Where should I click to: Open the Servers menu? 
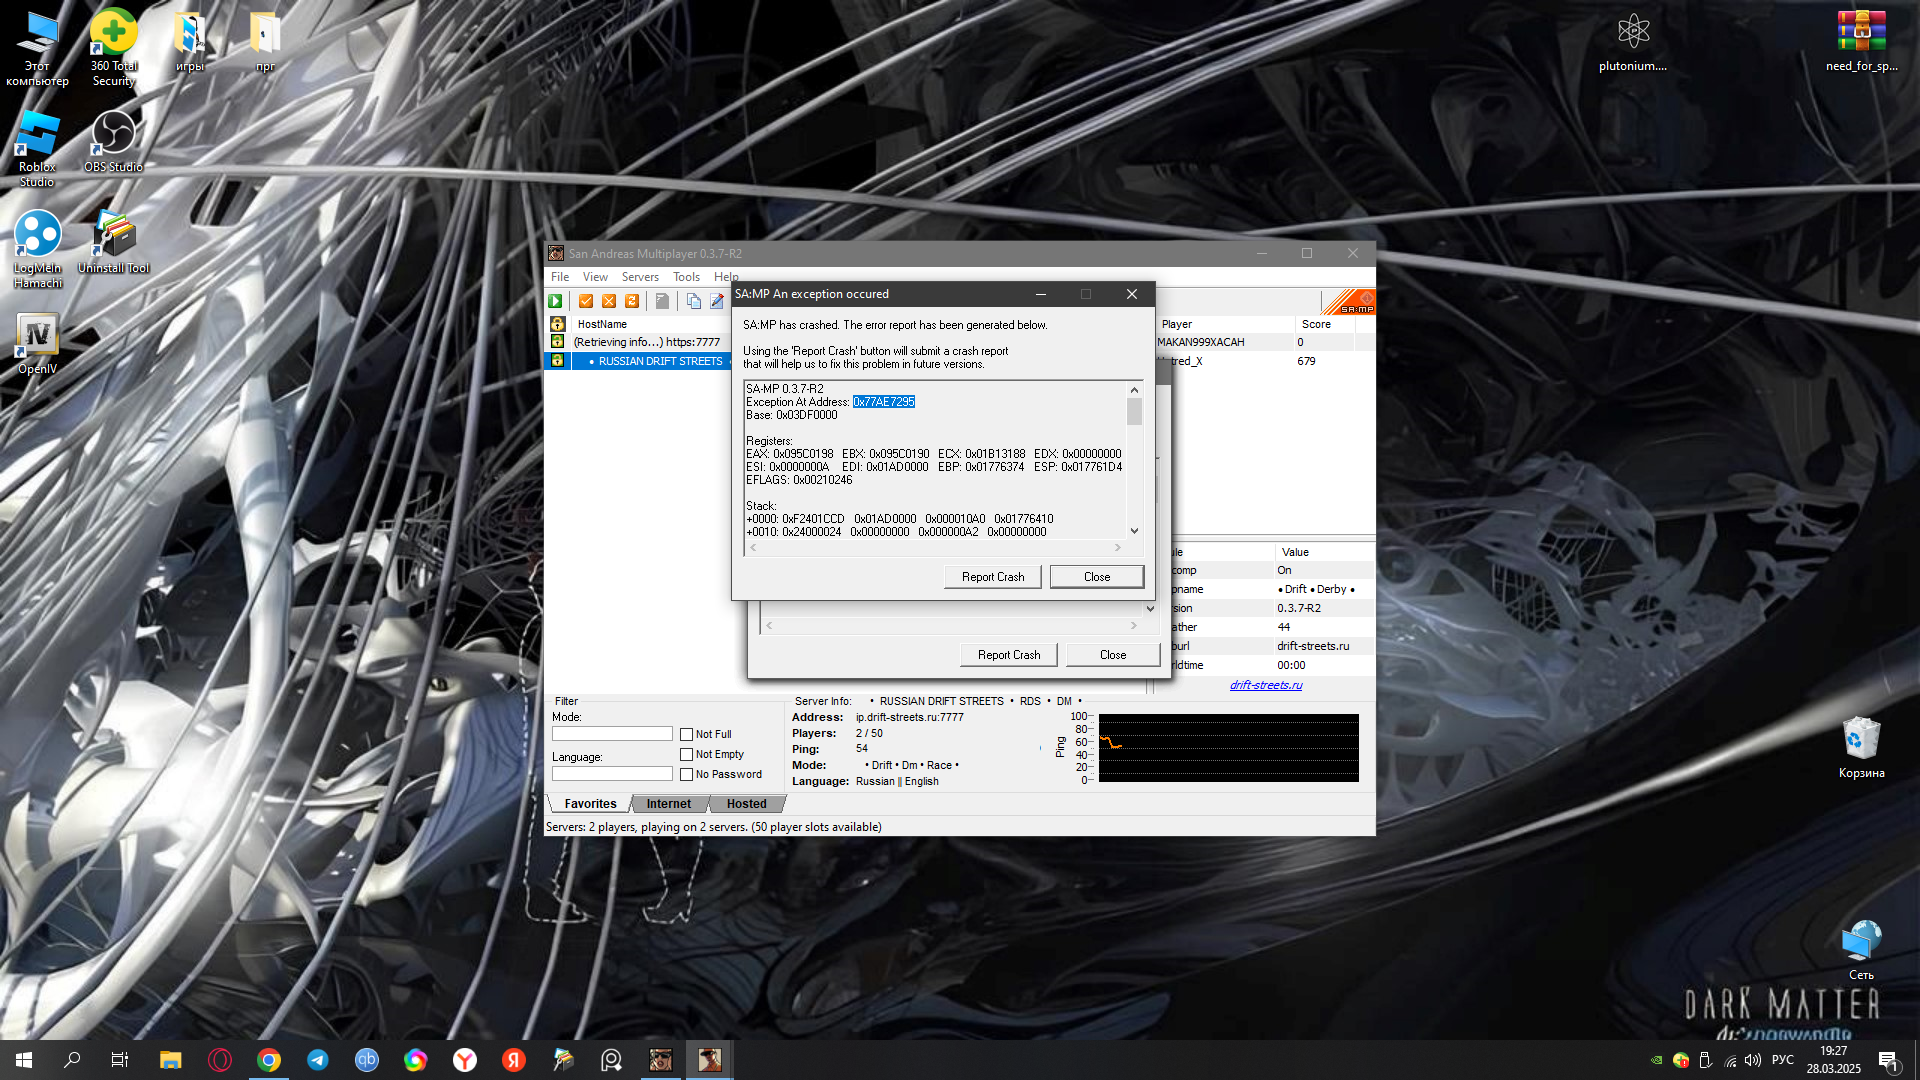[640, 277]
